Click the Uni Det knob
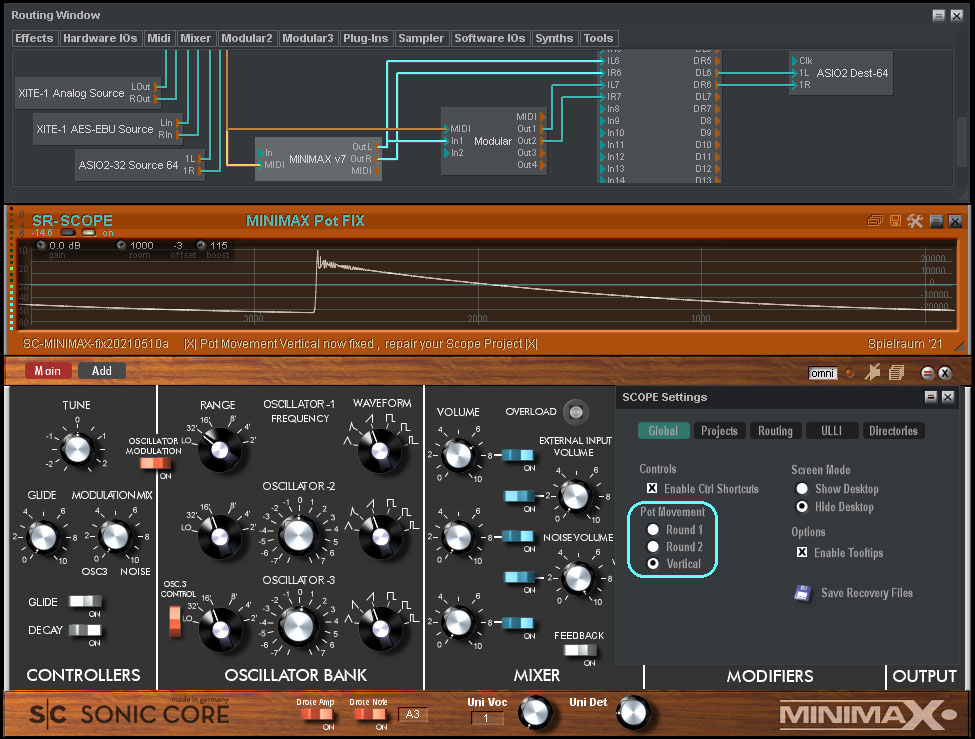The width and height of the screenshot is (975, 739). [x=632, y=712]
